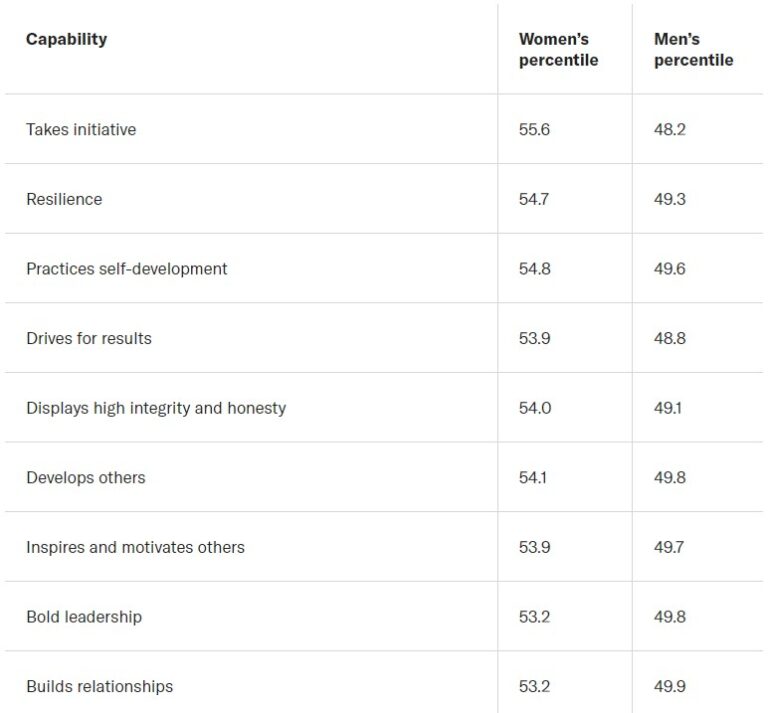Click the Develops others row label
This screenshot has height=713, width=768.
(86, 477)
